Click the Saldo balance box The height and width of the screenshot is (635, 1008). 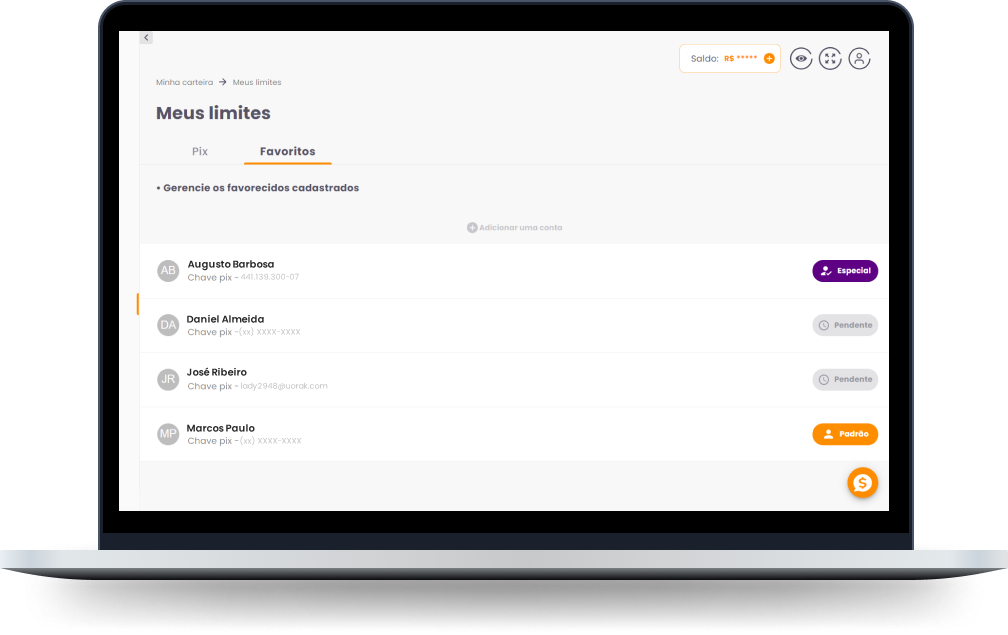[730, 58]
